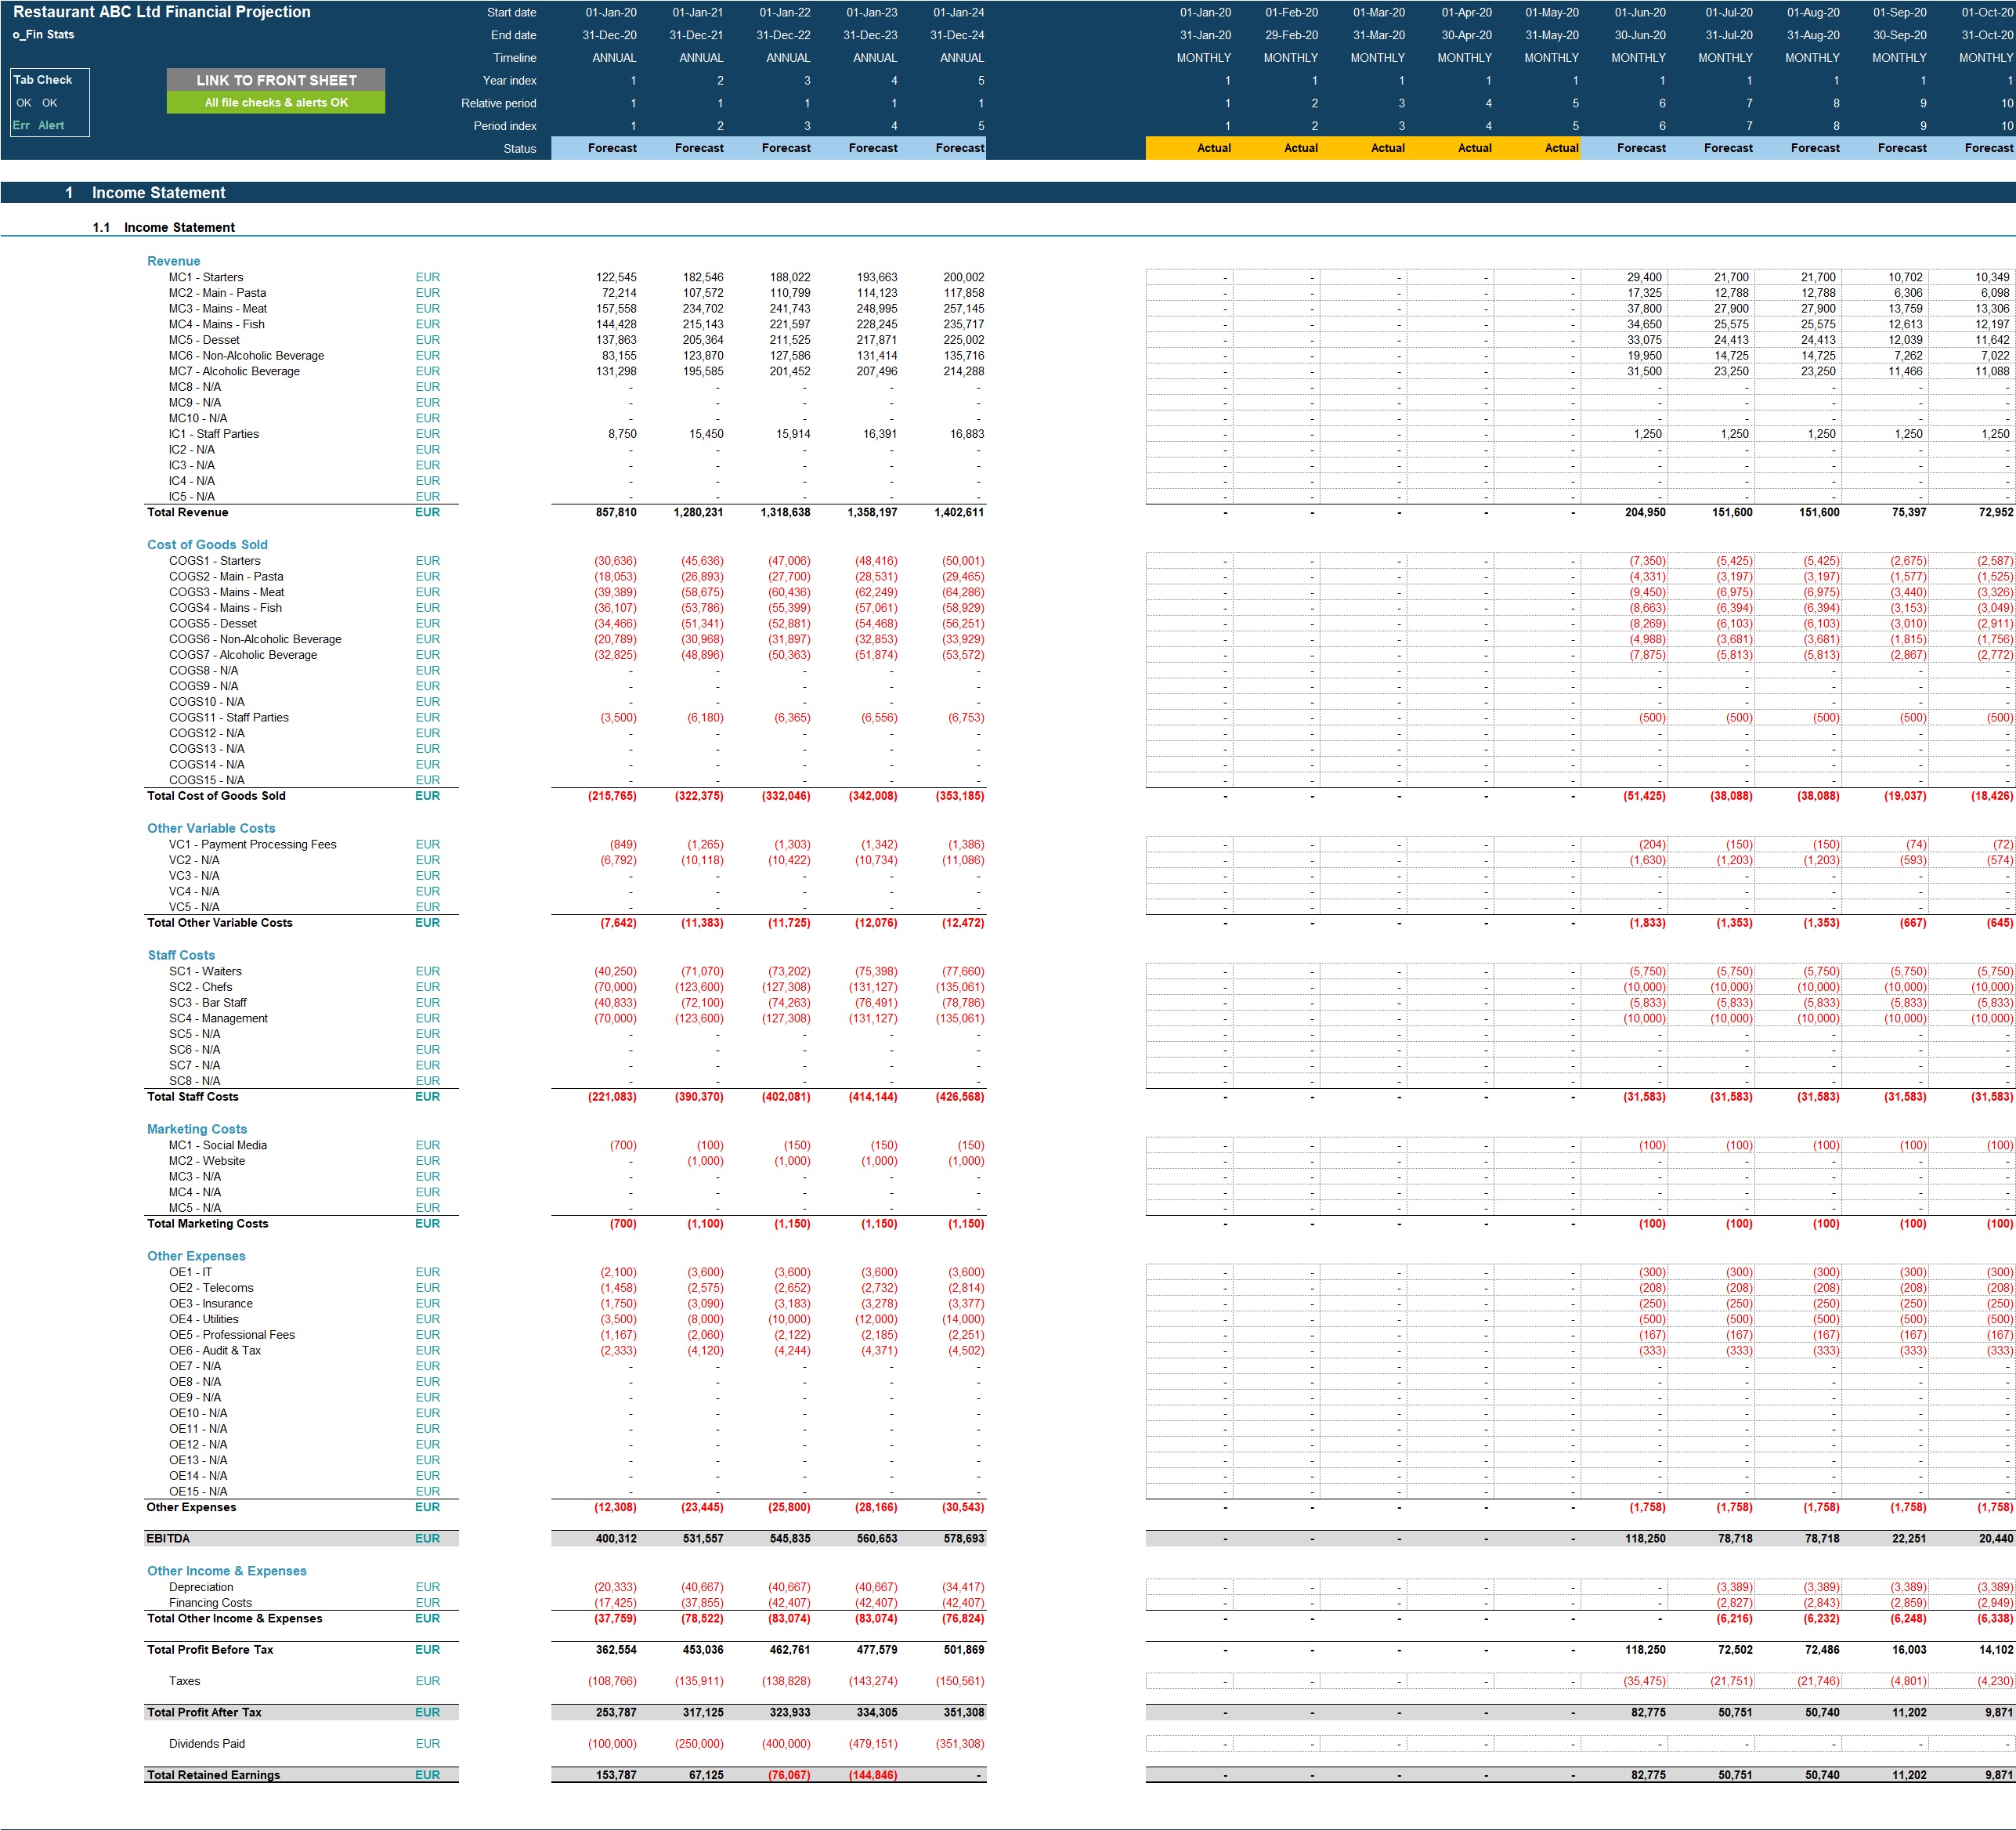Click the Timeline header label
The height and width of the screenshot is (1830, 2016).
[514, 58]
